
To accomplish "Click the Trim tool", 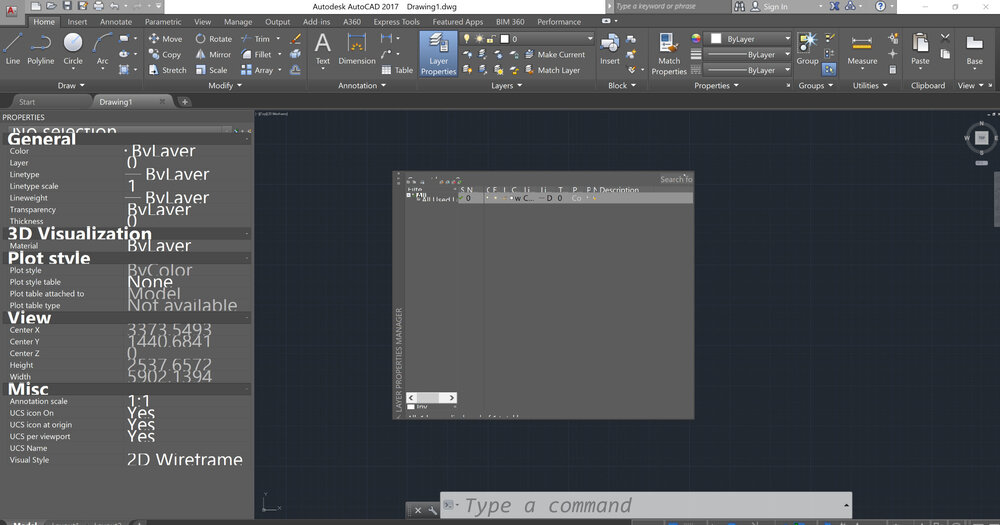I will 256,39.
